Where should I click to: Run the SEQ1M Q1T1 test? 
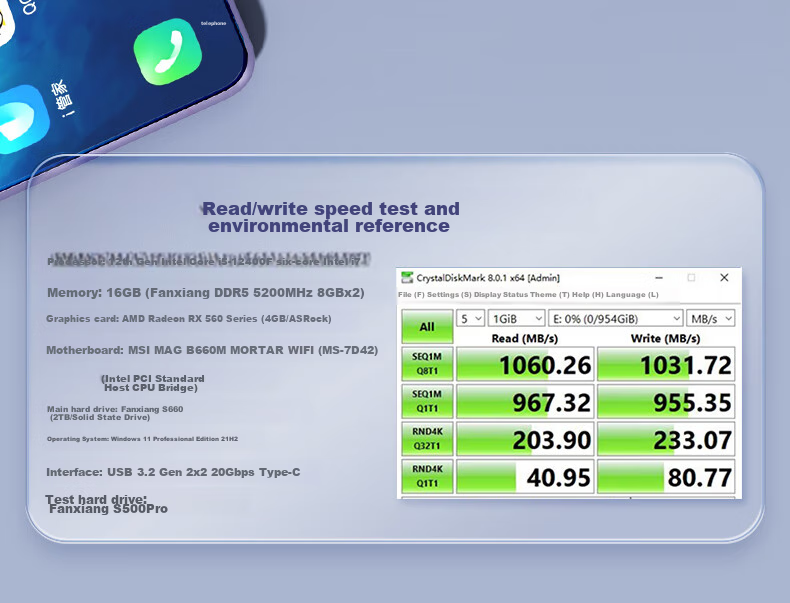coord(427,401)
